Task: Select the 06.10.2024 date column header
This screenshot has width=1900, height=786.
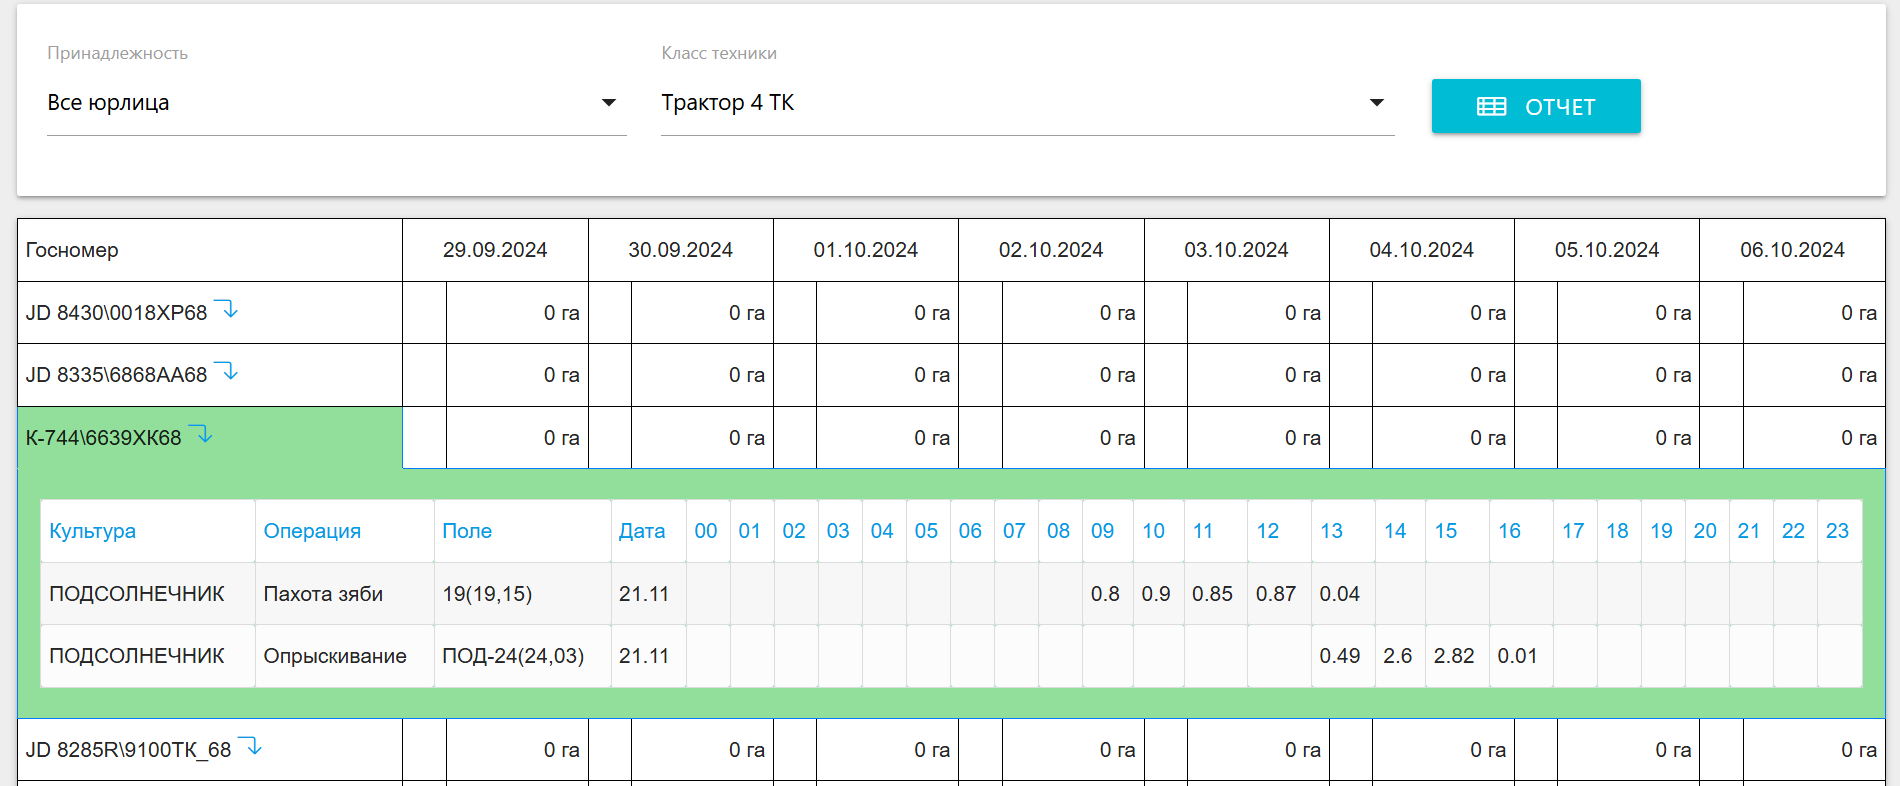Action: click(1791, 250)
